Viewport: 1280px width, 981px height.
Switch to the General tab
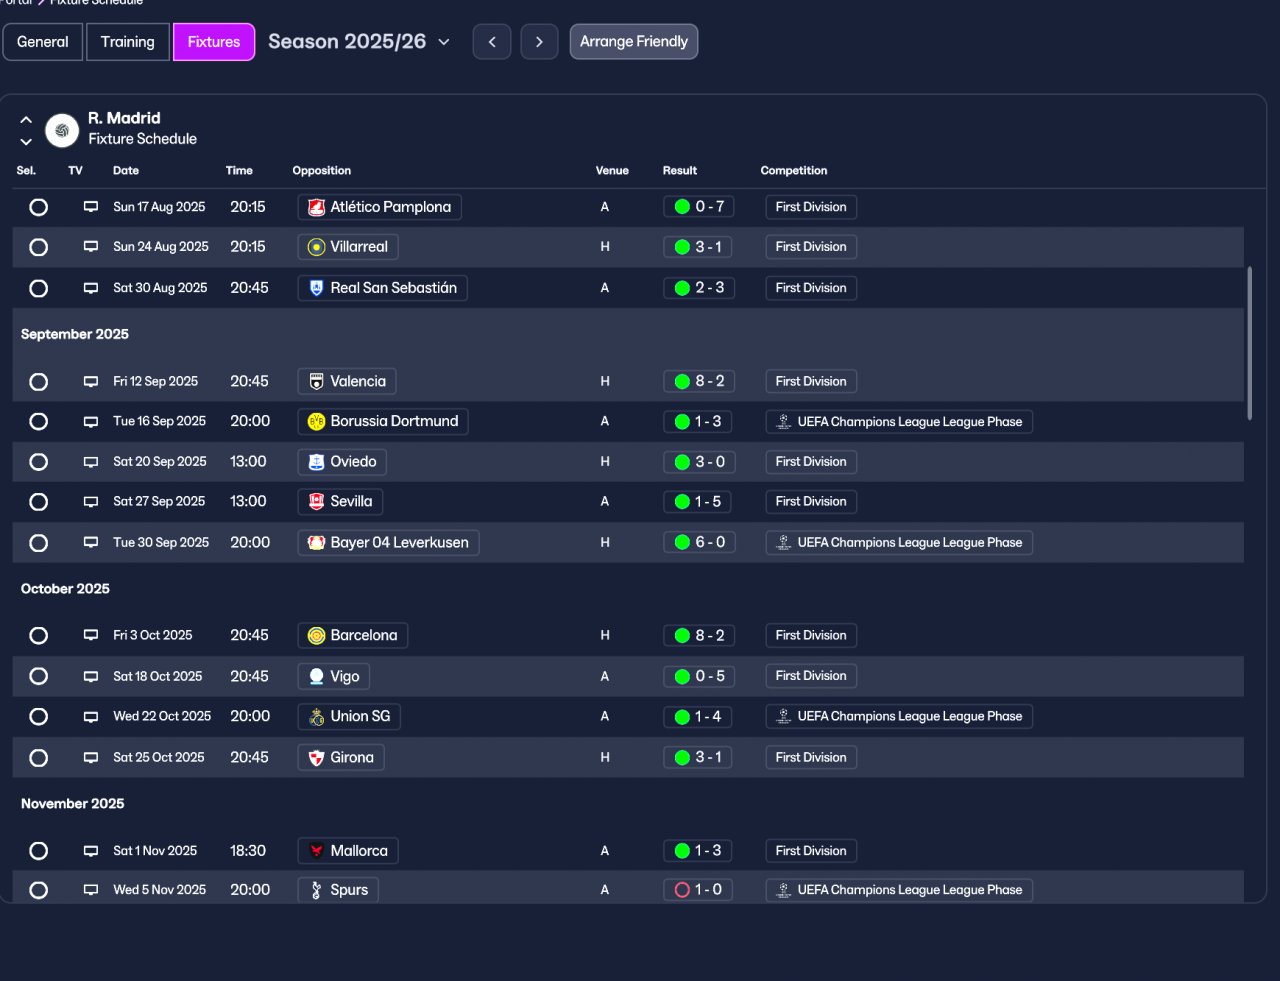[x=43, y=42]
